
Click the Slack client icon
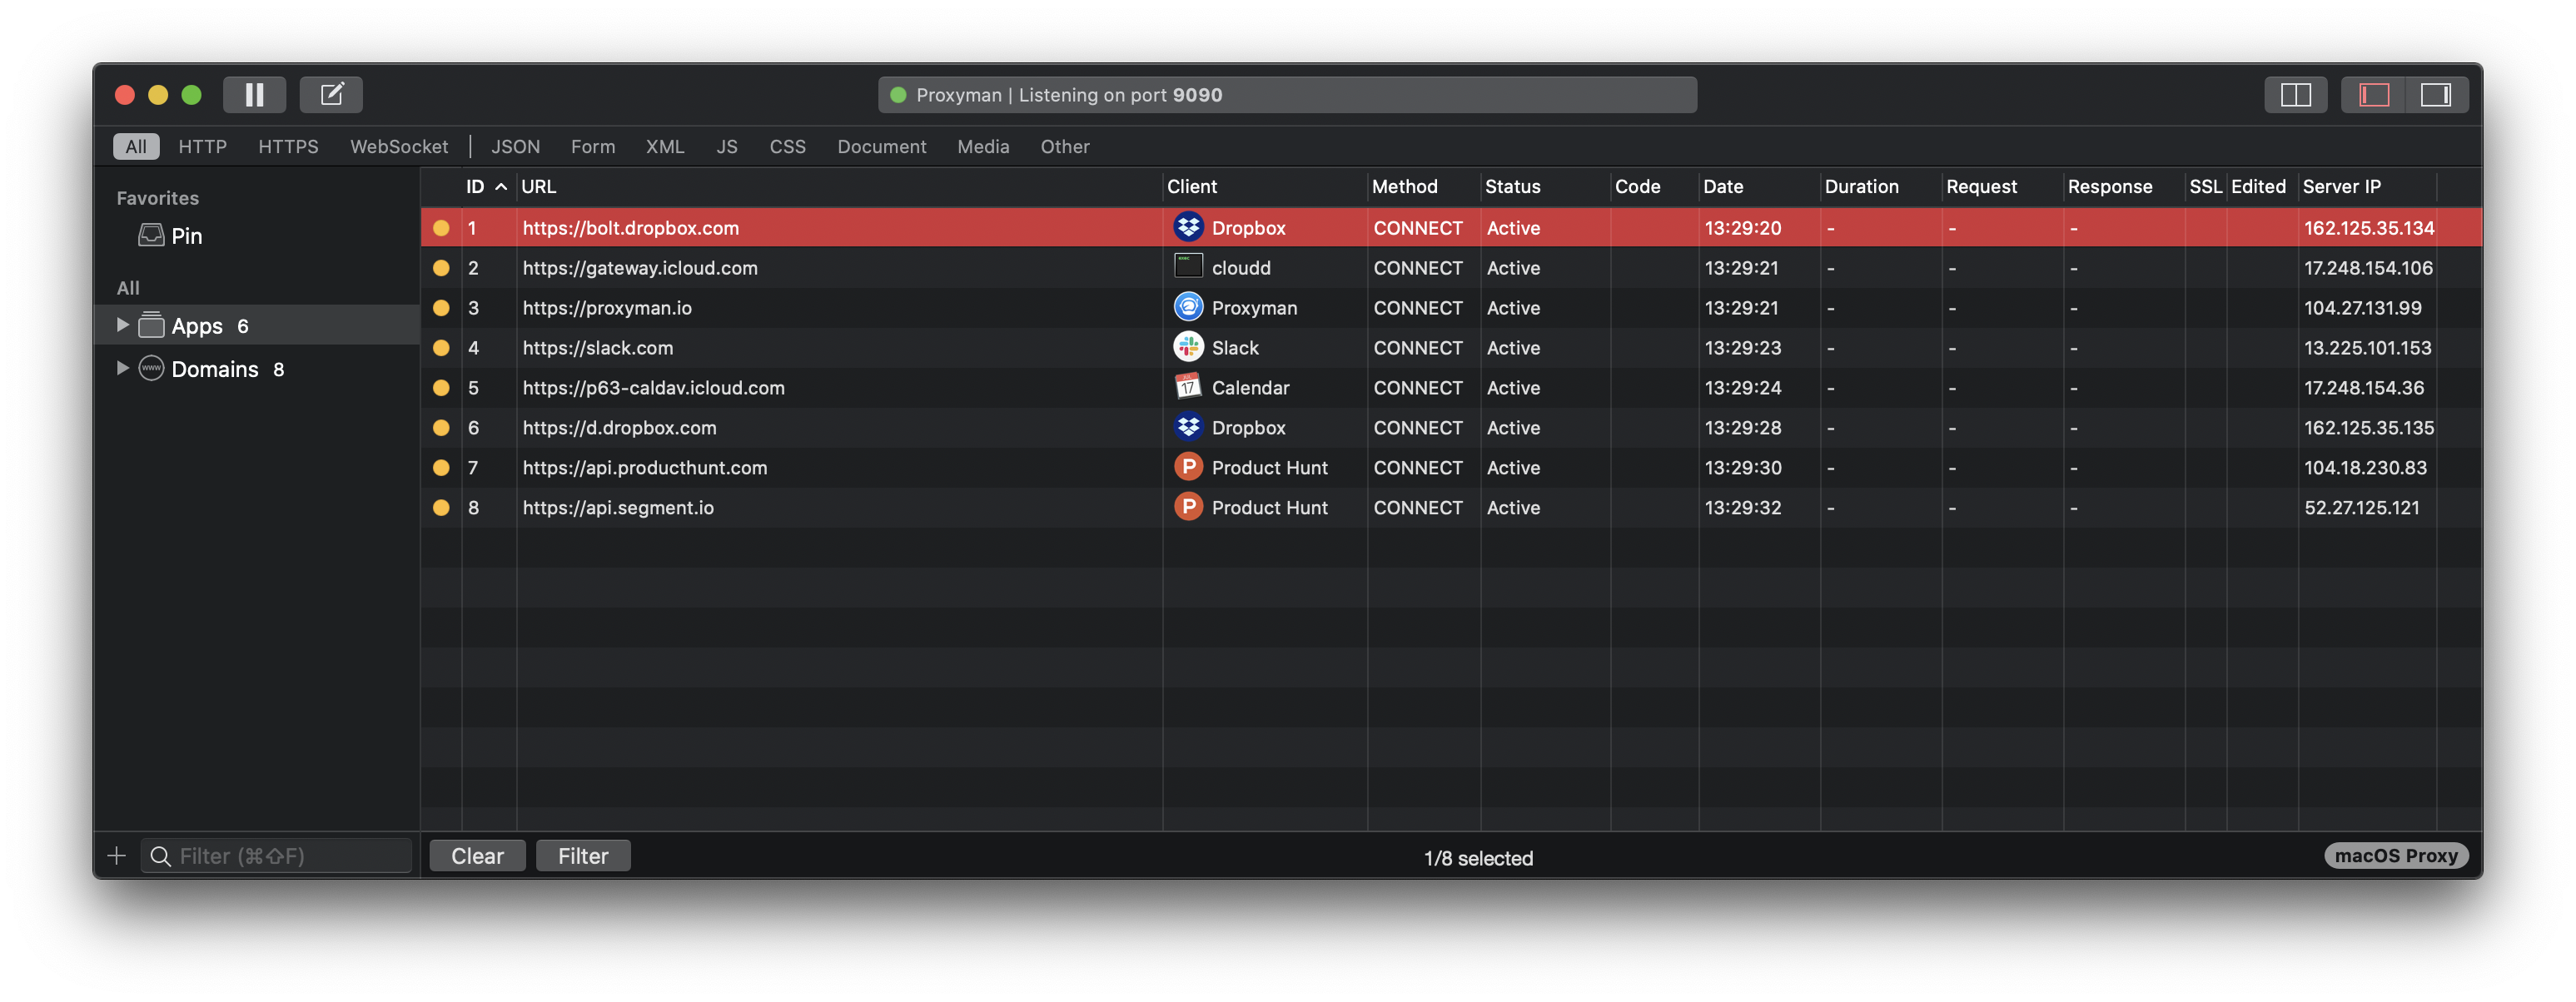coord(1187,347)
